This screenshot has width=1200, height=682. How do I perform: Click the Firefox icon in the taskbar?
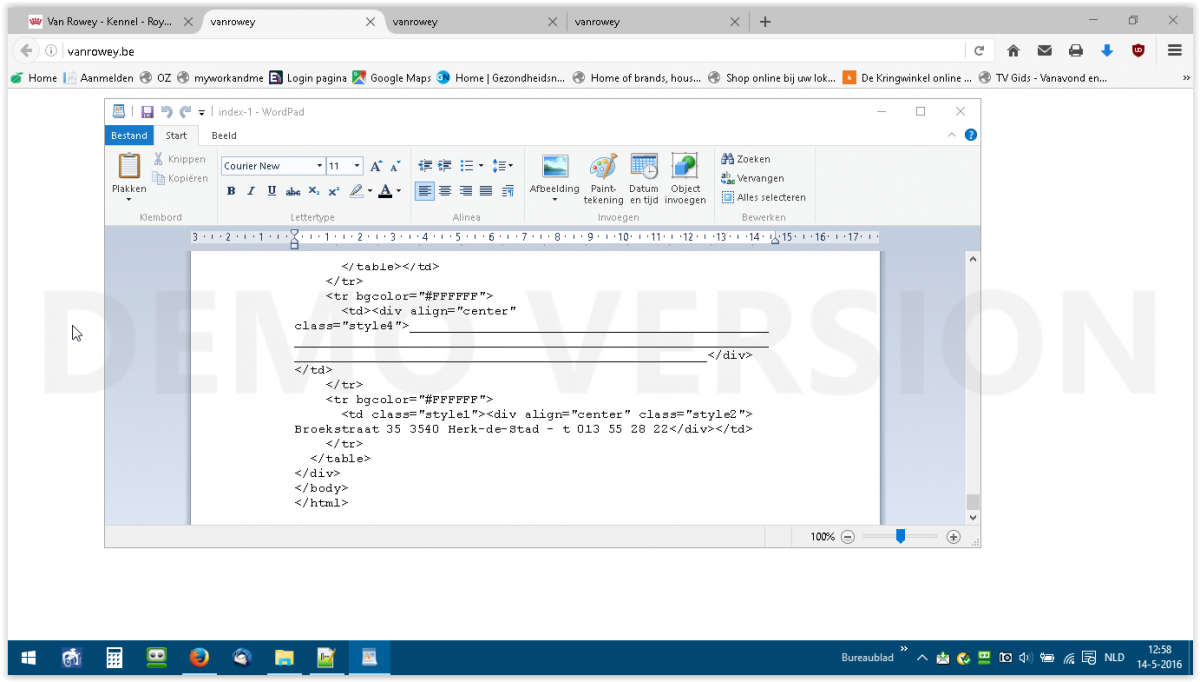coord(199,658)
